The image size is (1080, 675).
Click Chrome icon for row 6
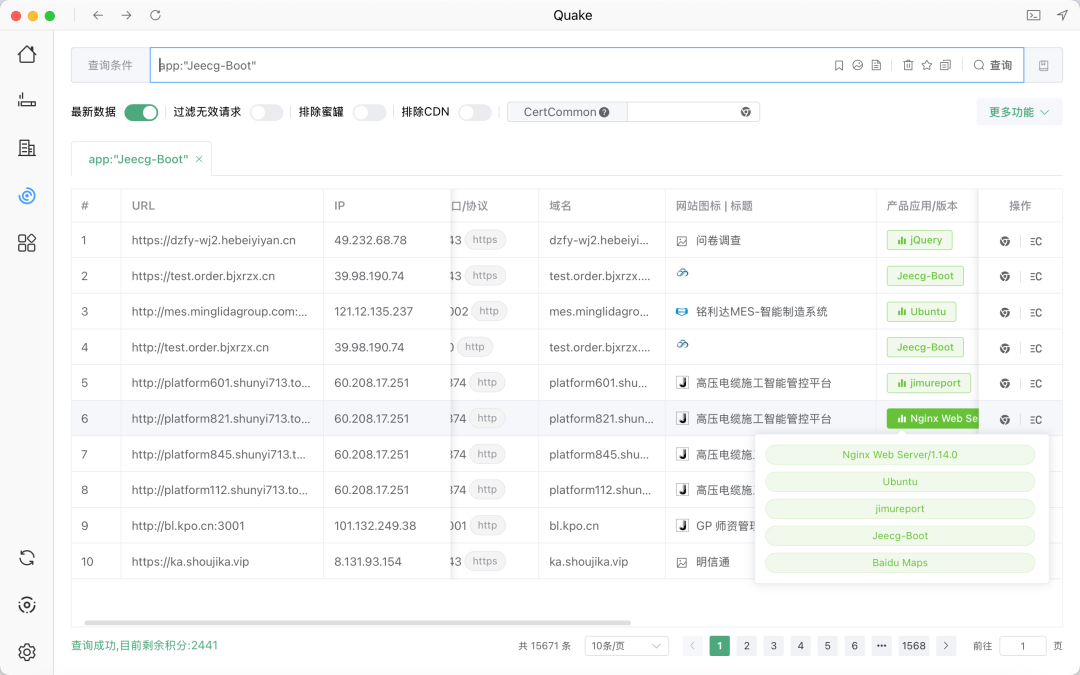tap(1005, 419)
